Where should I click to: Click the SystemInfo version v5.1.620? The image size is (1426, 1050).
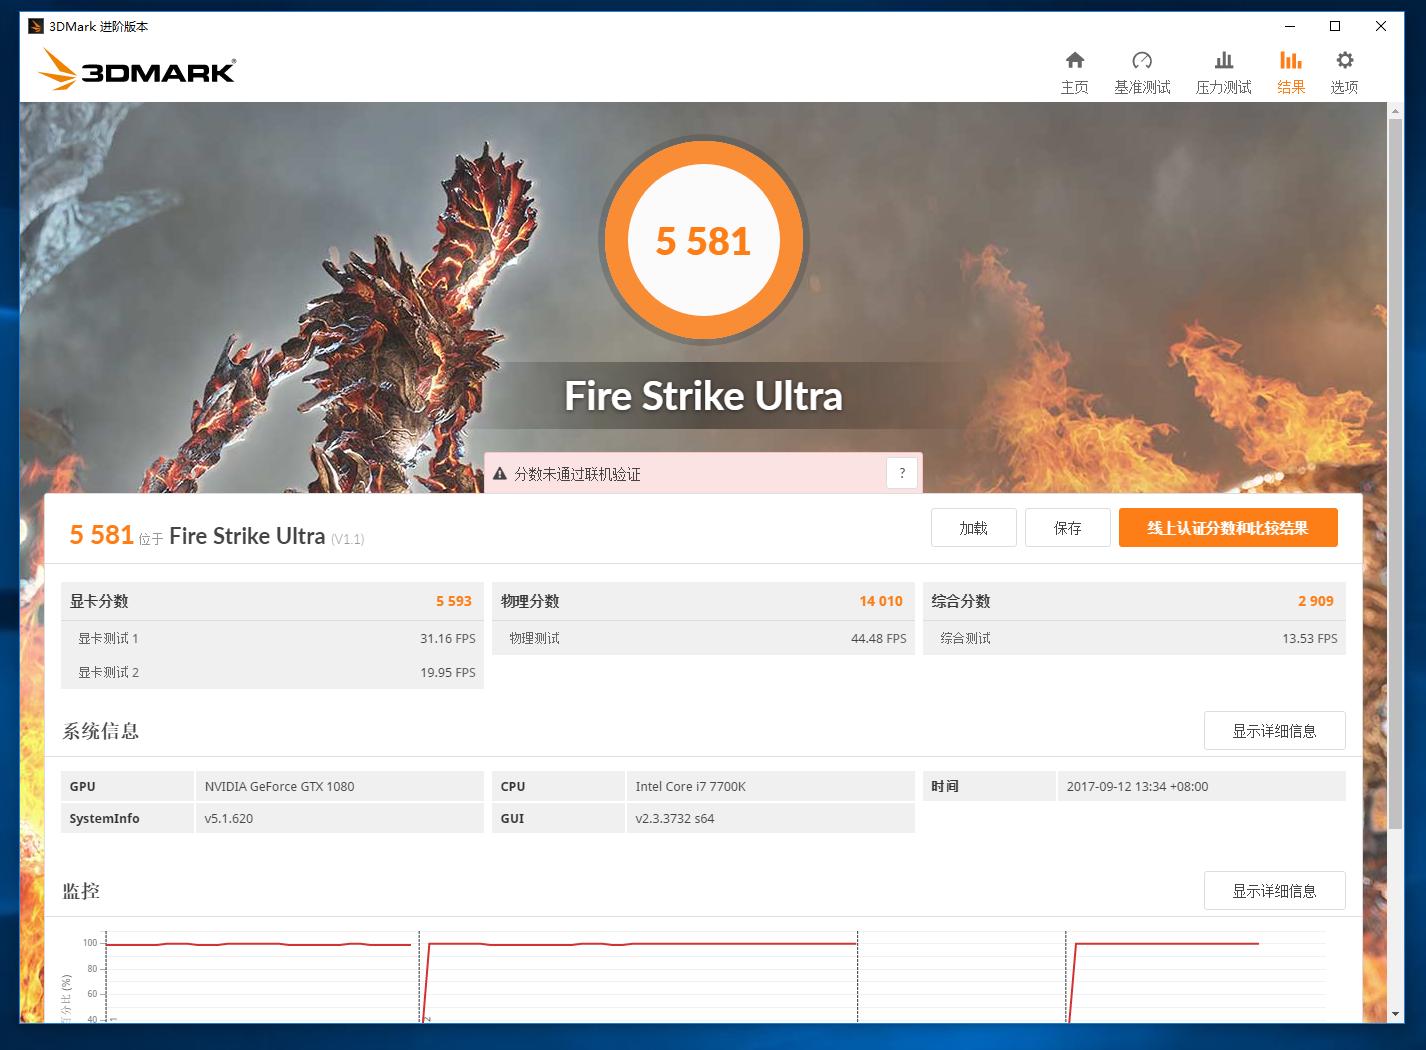[229, 818]
